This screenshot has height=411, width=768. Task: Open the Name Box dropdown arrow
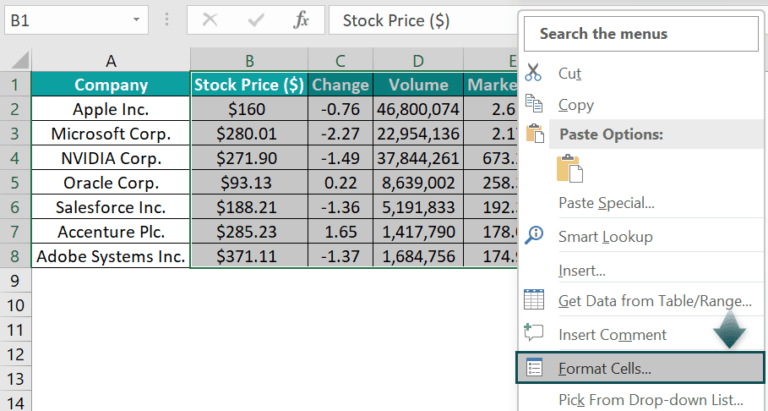136,20
